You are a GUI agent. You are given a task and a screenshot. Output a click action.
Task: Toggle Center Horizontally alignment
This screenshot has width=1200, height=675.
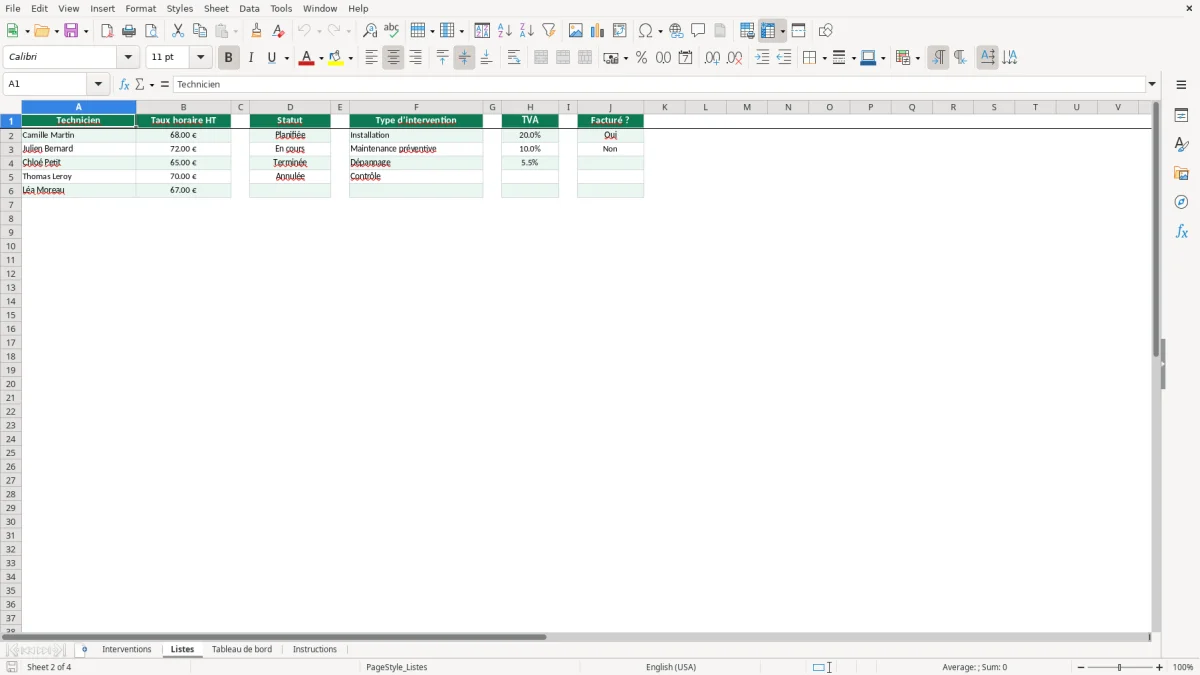(x=394, y=58)
